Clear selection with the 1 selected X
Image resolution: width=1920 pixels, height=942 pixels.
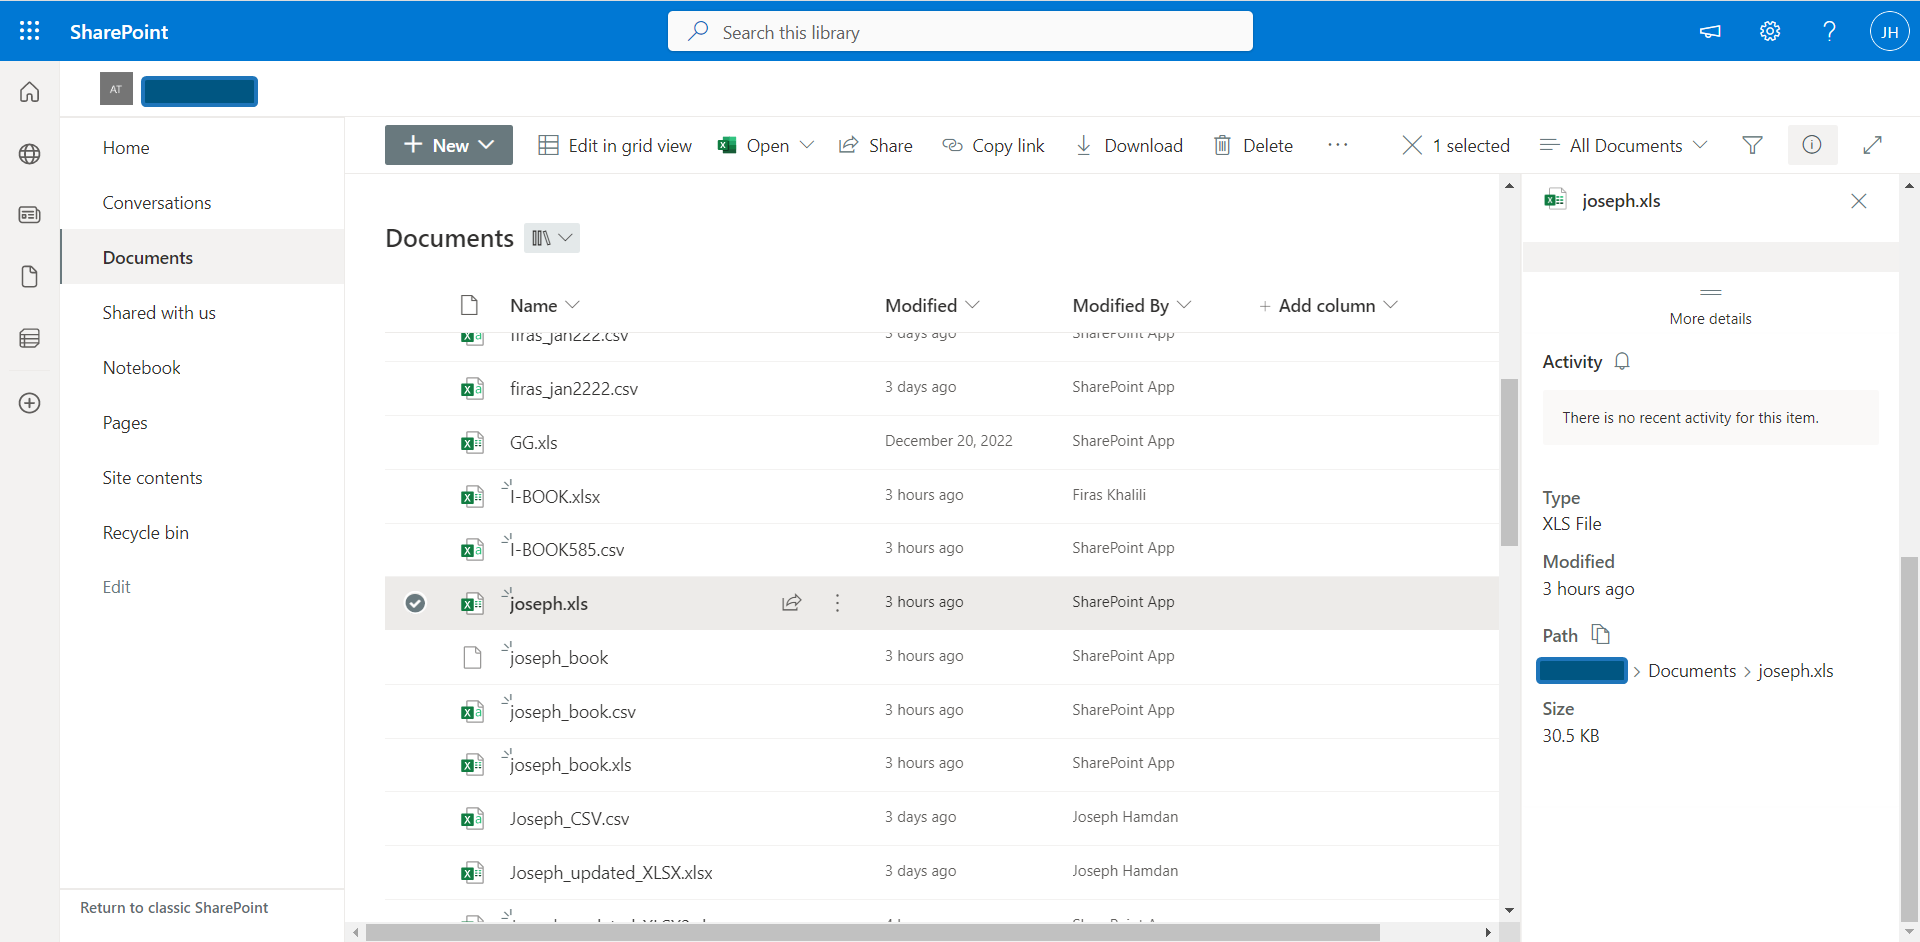point(1412,145)
